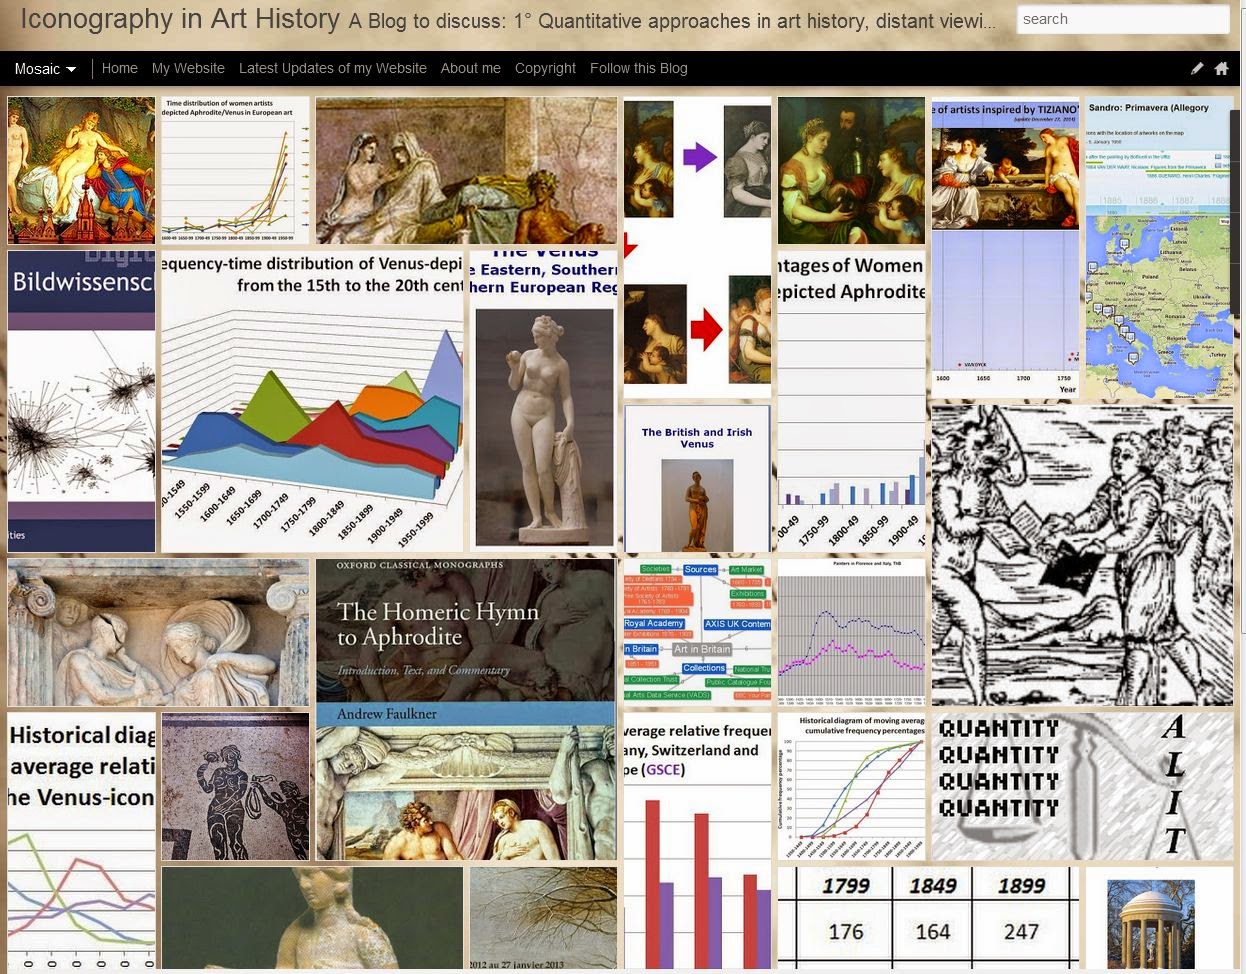1246x974 pixels.
Task: Open the Home menu link
Action: coord(119,68)
